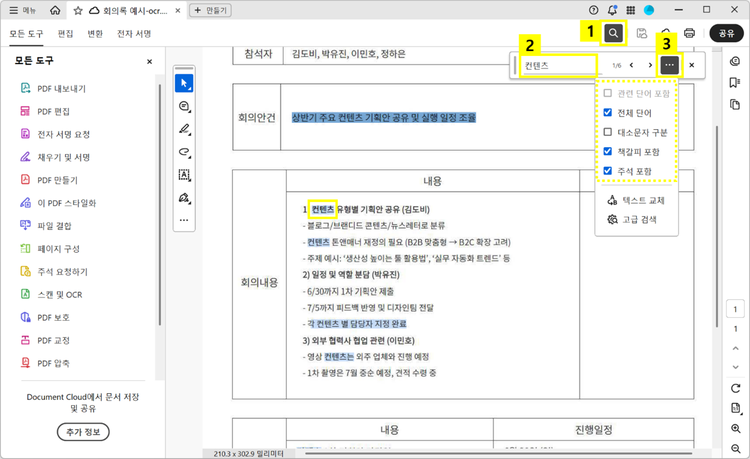The image size is (750, 459).
Task: Open PDF 압축 tool
Action: tap(45, 363)
